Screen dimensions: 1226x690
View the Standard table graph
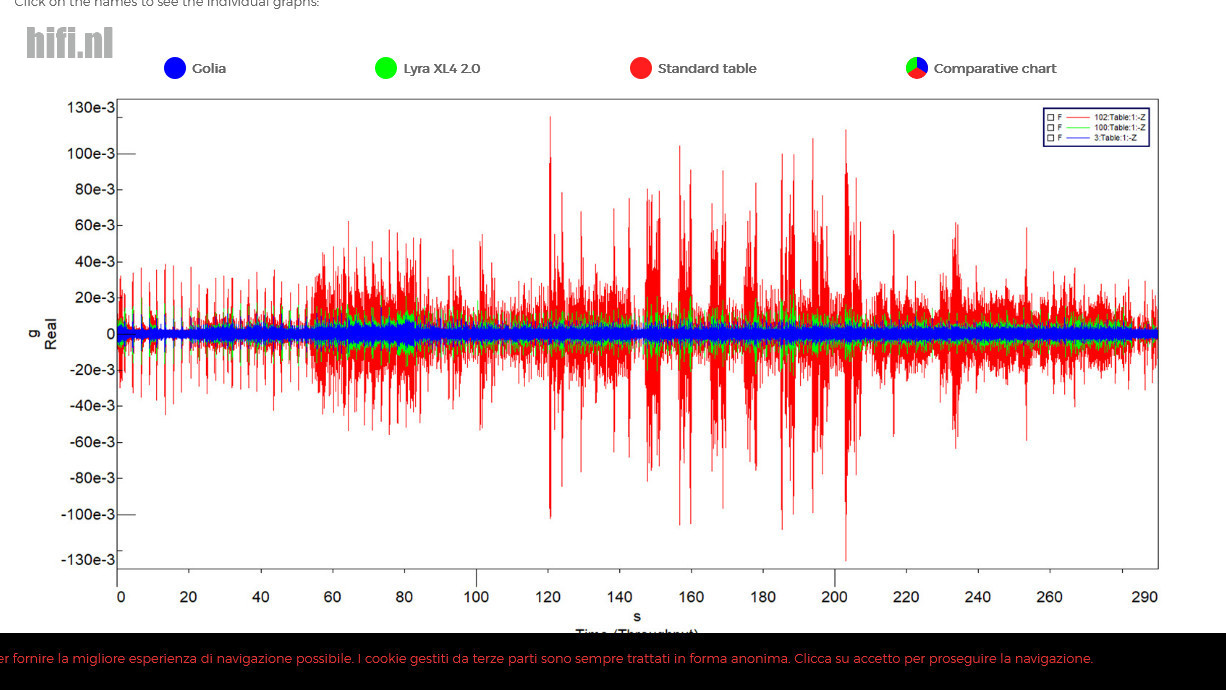(x=707, y=69)
